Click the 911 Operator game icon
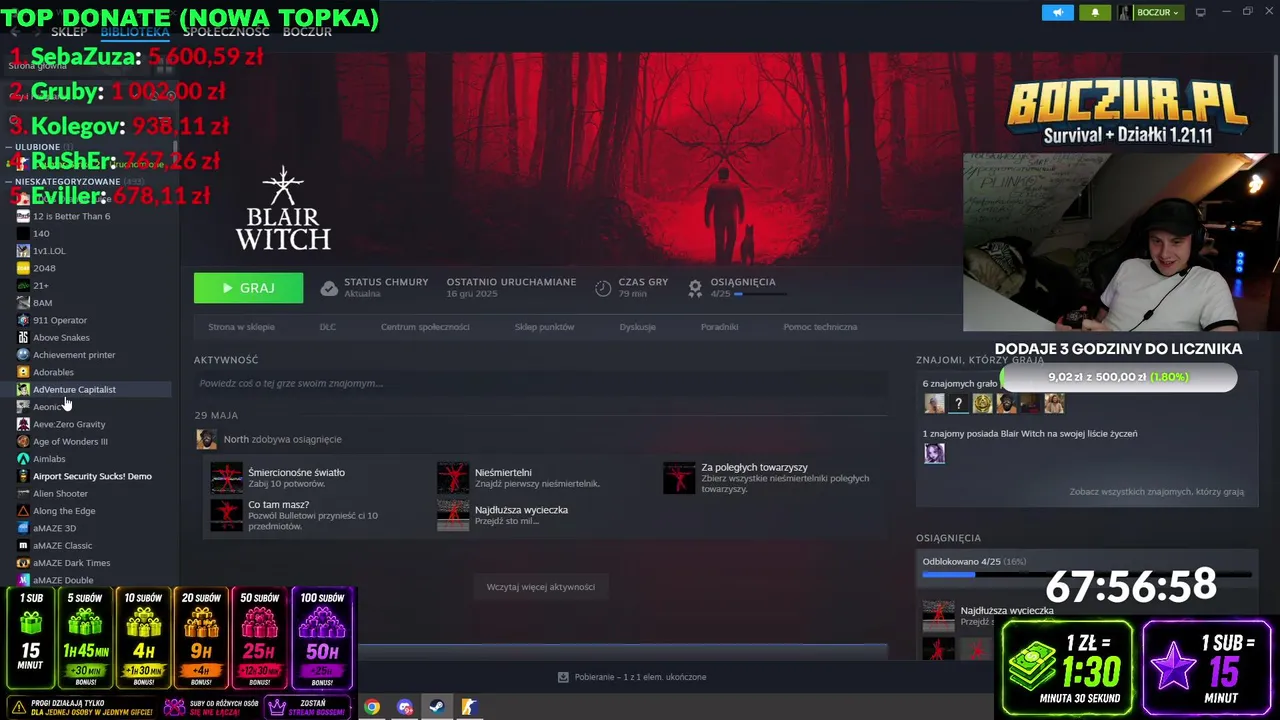The height and width of the screenshot is (720, 1280). click(x=23, y=320)
